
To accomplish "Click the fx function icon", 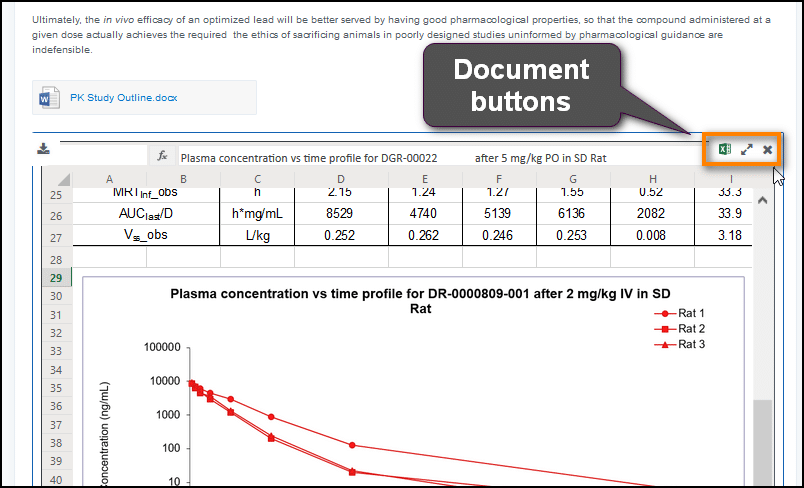I will (x=162, y=156).
